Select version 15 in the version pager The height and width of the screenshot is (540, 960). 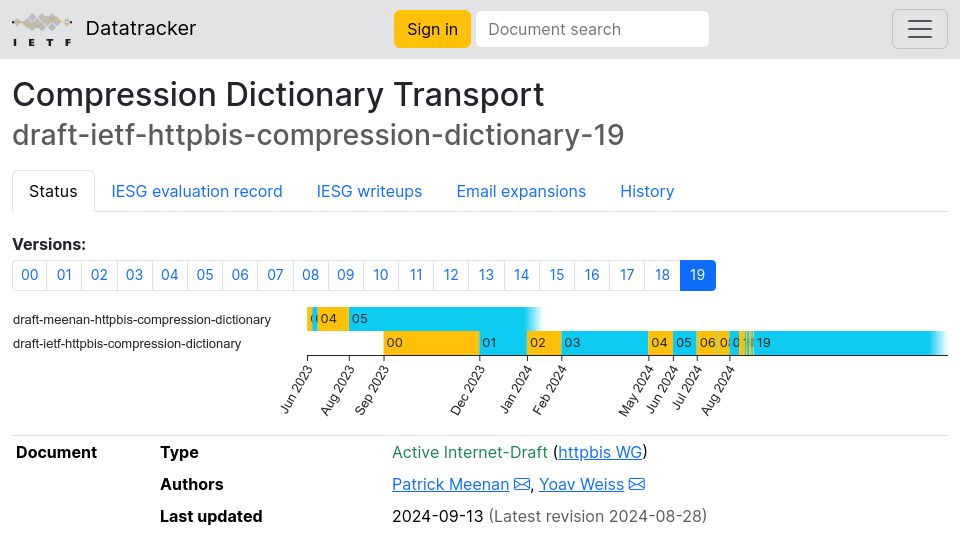coord(557,275)
